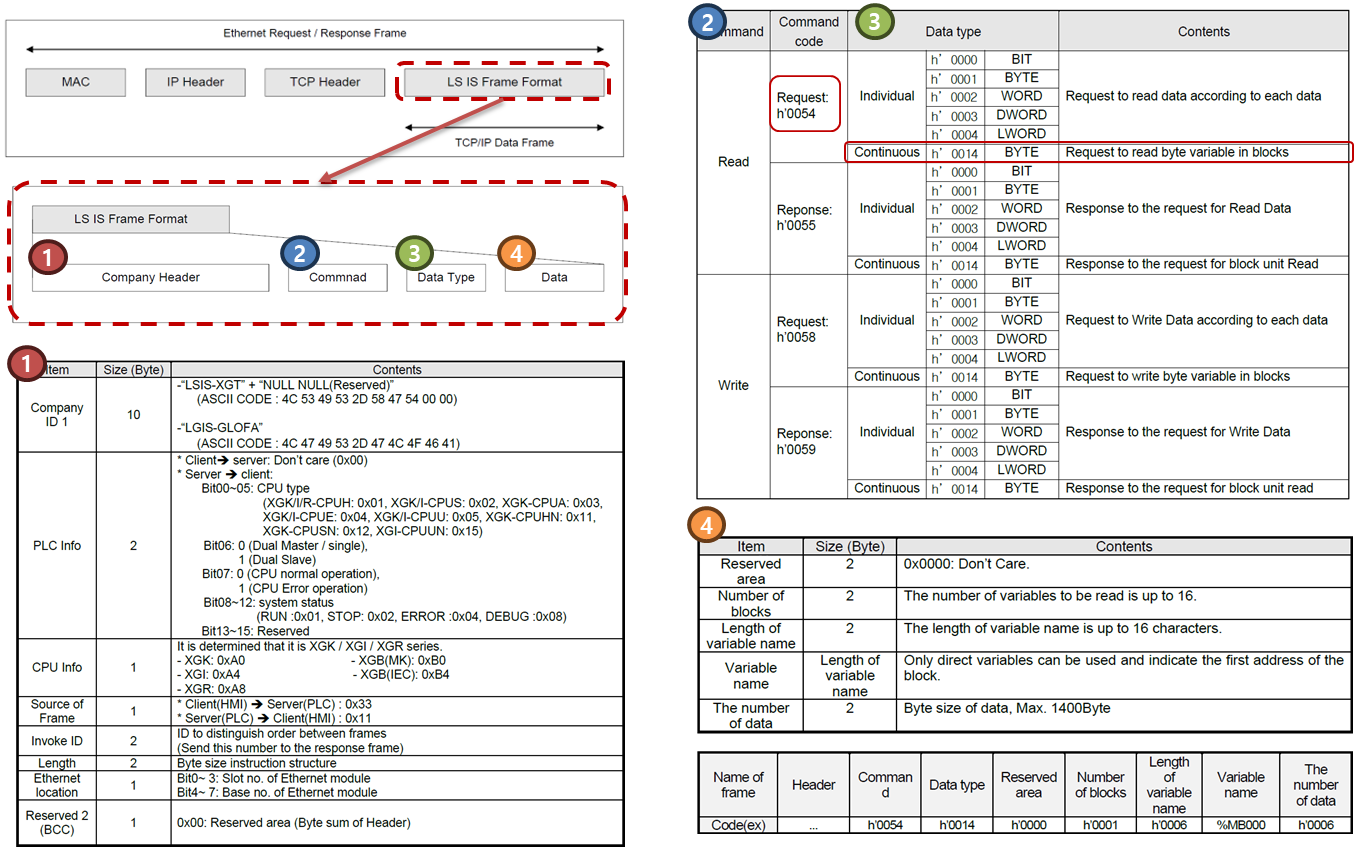Click 'Request to read byte variable in blocks'
The image size is (1354, 847).
coord(1177,152)
